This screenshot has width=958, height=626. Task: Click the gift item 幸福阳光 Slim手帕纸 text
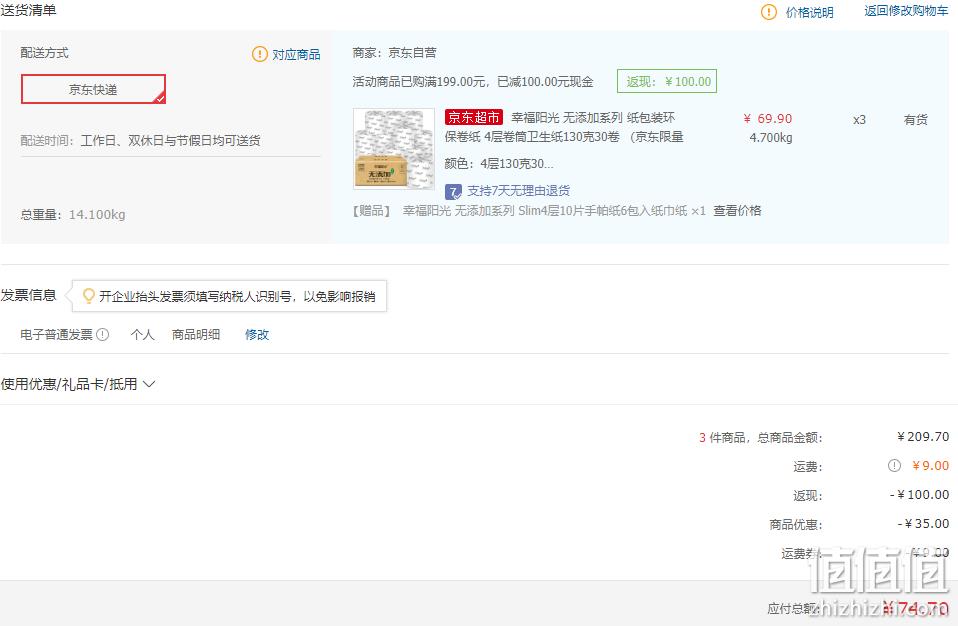[x=554, y=211]
